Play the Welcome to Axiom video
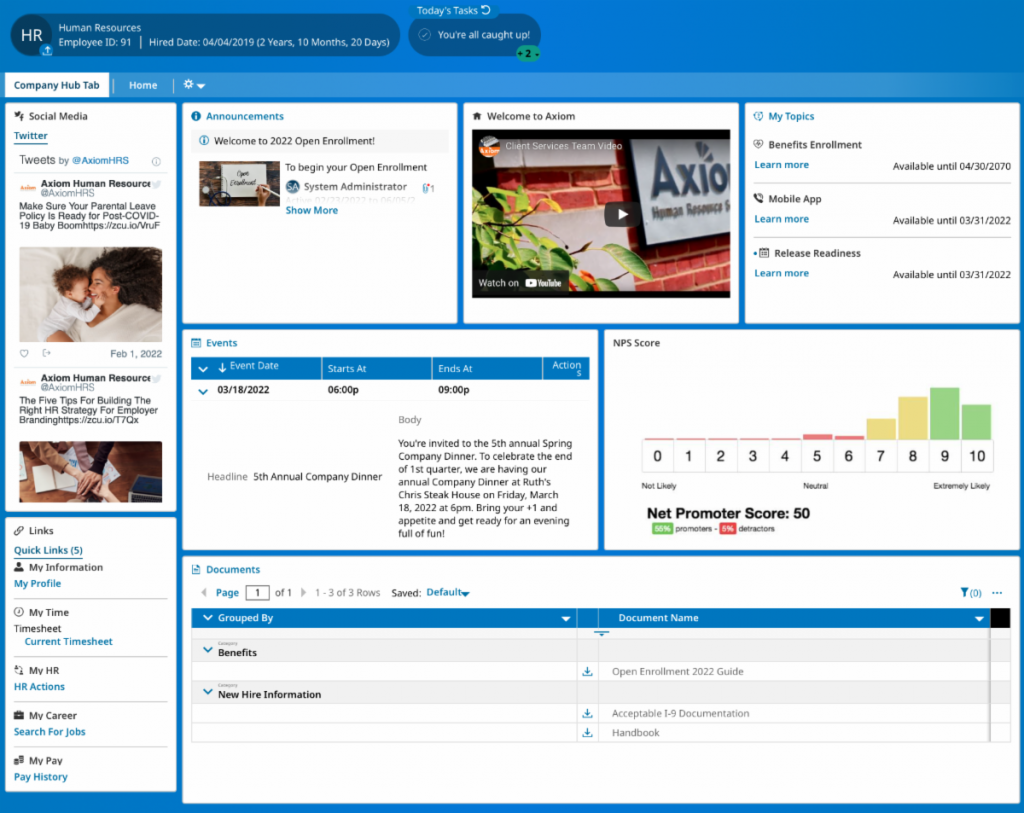The width and height of the screenshot is (1024, 813). point(622,214)
